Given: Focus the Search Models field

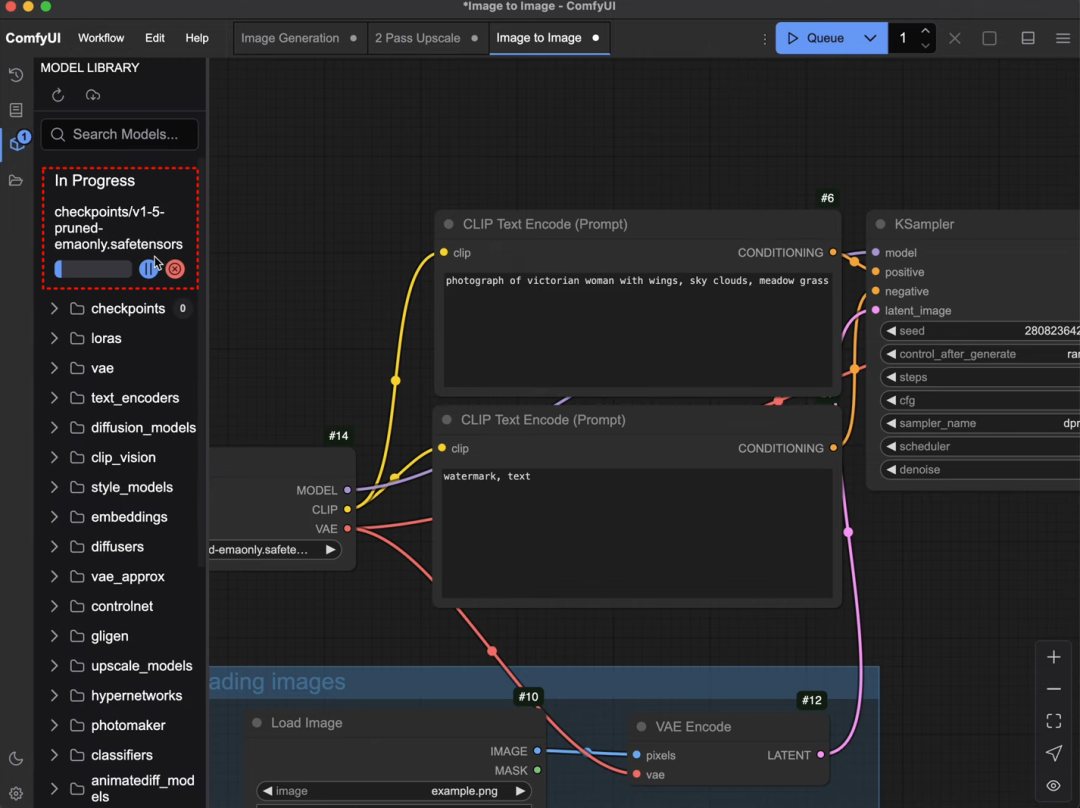Looking at the screenshot, I should pyautogui.click(x=120, y=134).
